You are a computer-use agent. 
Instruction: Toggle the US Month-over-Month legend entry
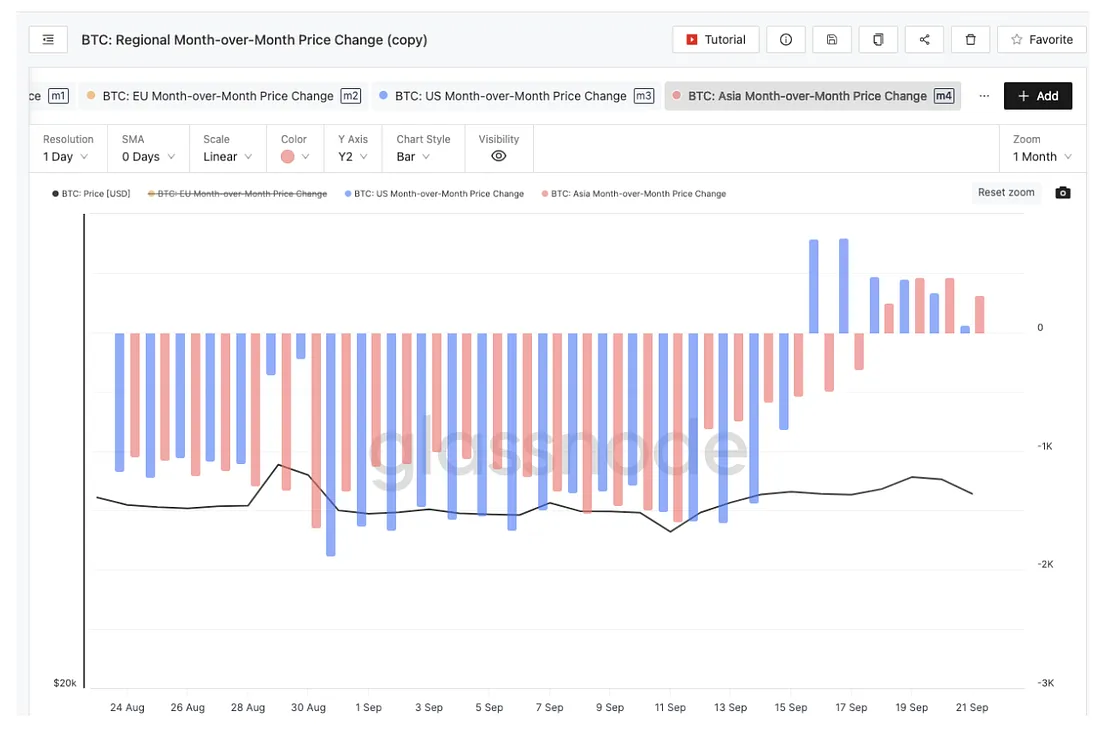coord(434,194)
